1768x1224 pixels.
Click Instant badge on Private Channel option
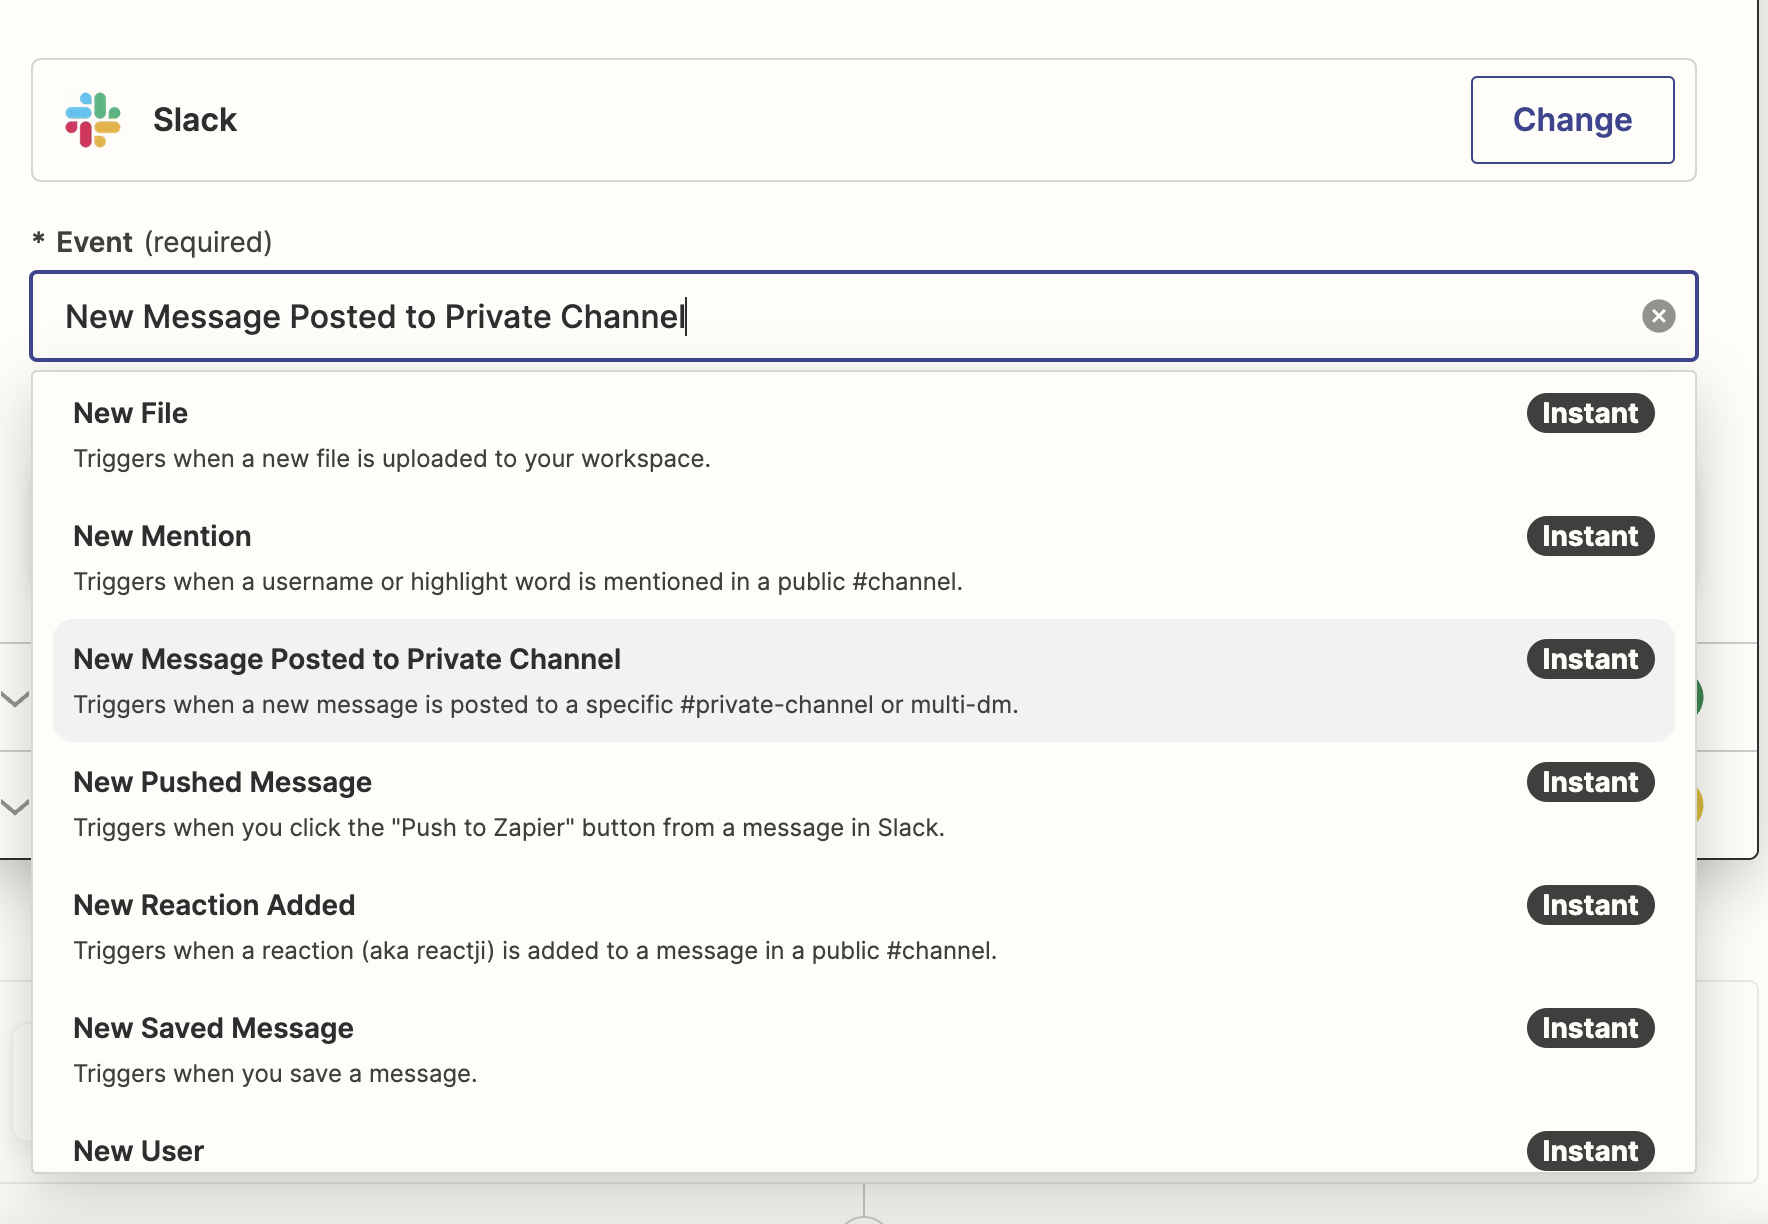click(1590, 659)
